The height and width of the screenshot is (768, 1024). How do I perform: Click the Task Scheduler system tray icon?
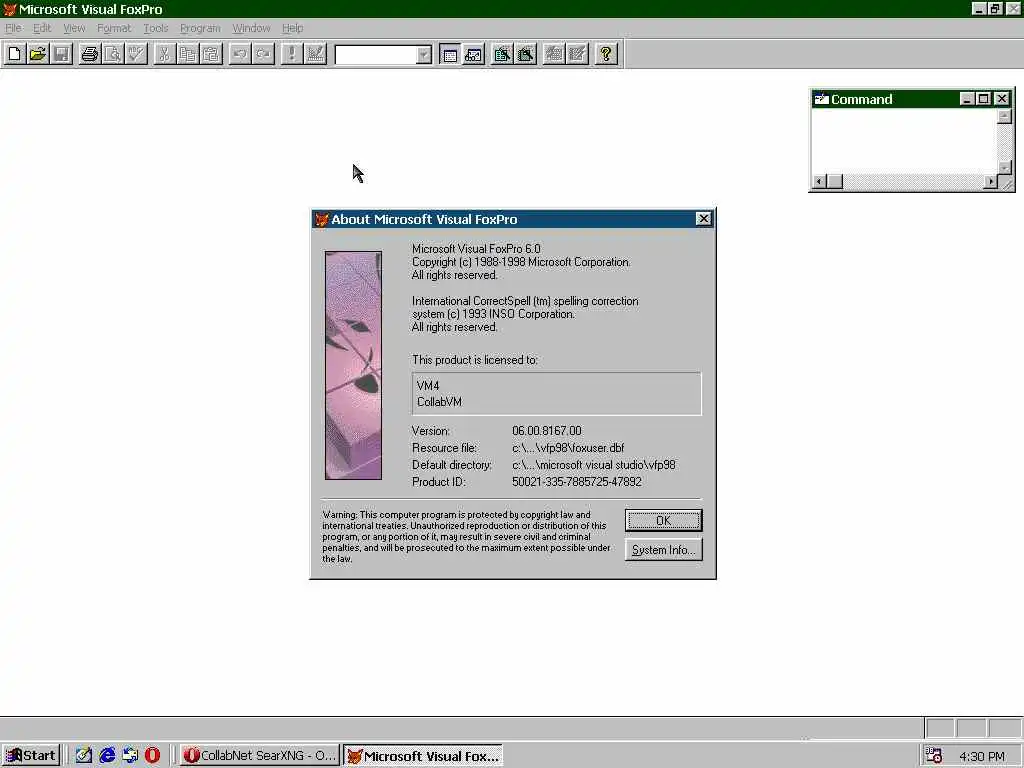[x=934, y=756]
